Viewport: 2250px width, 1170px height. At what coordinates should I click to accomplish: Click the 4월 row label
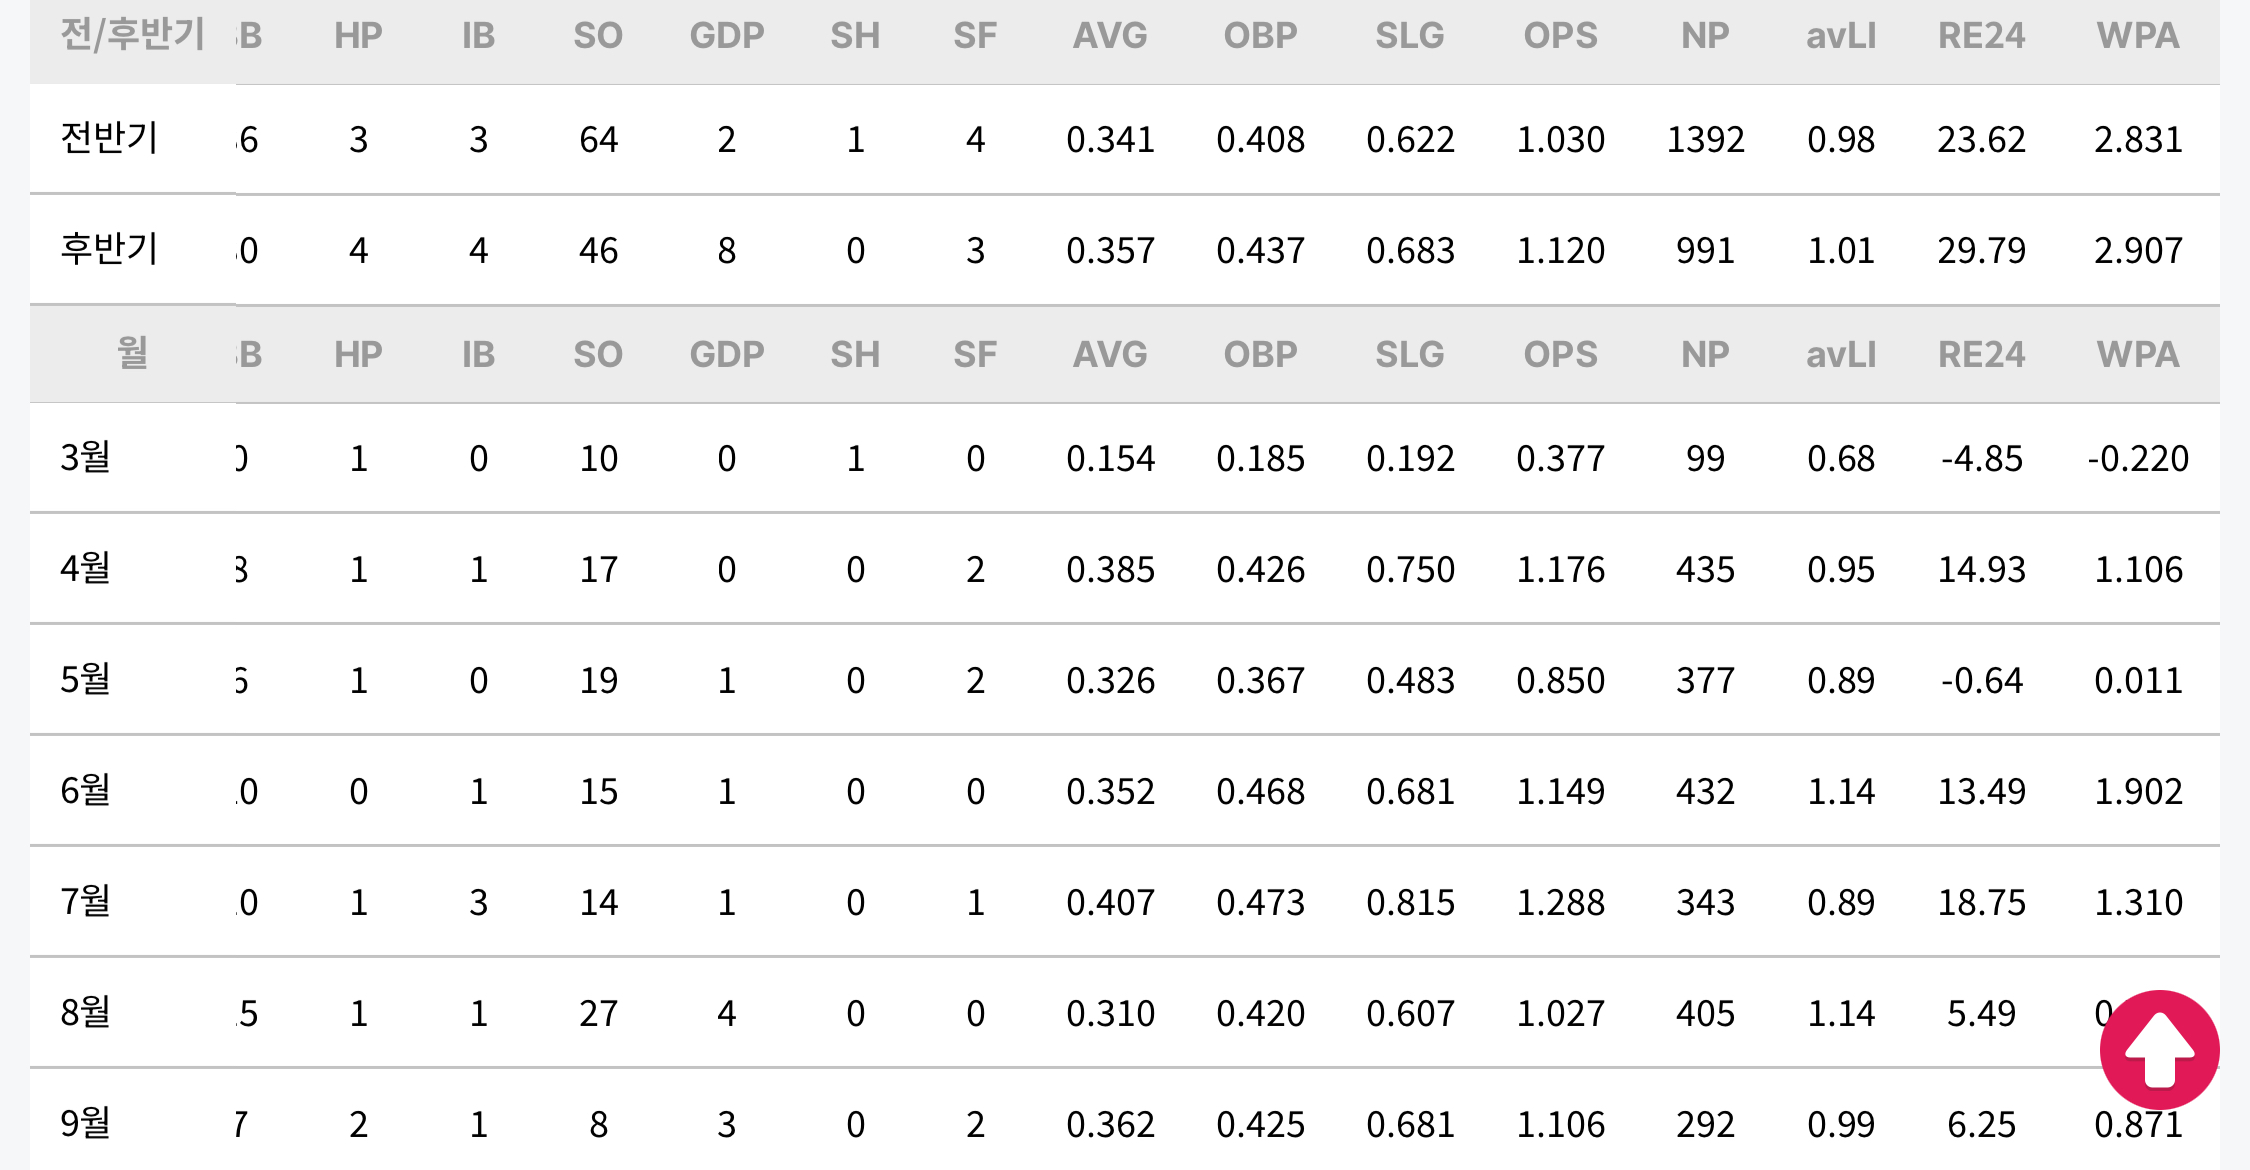pyautogui.click(x=85, y=568)
